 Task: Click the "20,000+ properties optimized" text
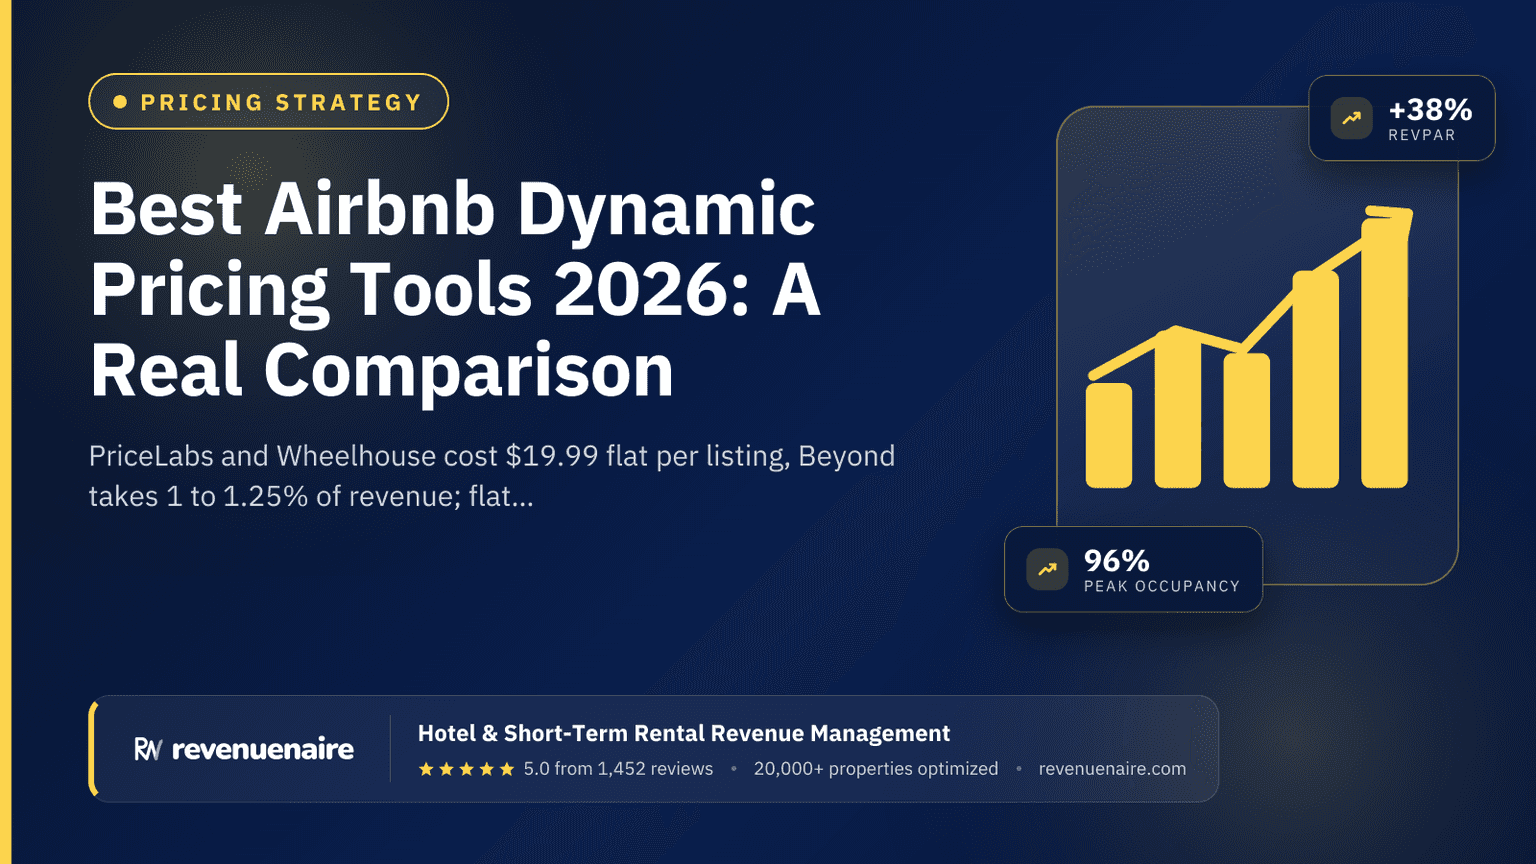pyautogui.click(x=876, y=769)
